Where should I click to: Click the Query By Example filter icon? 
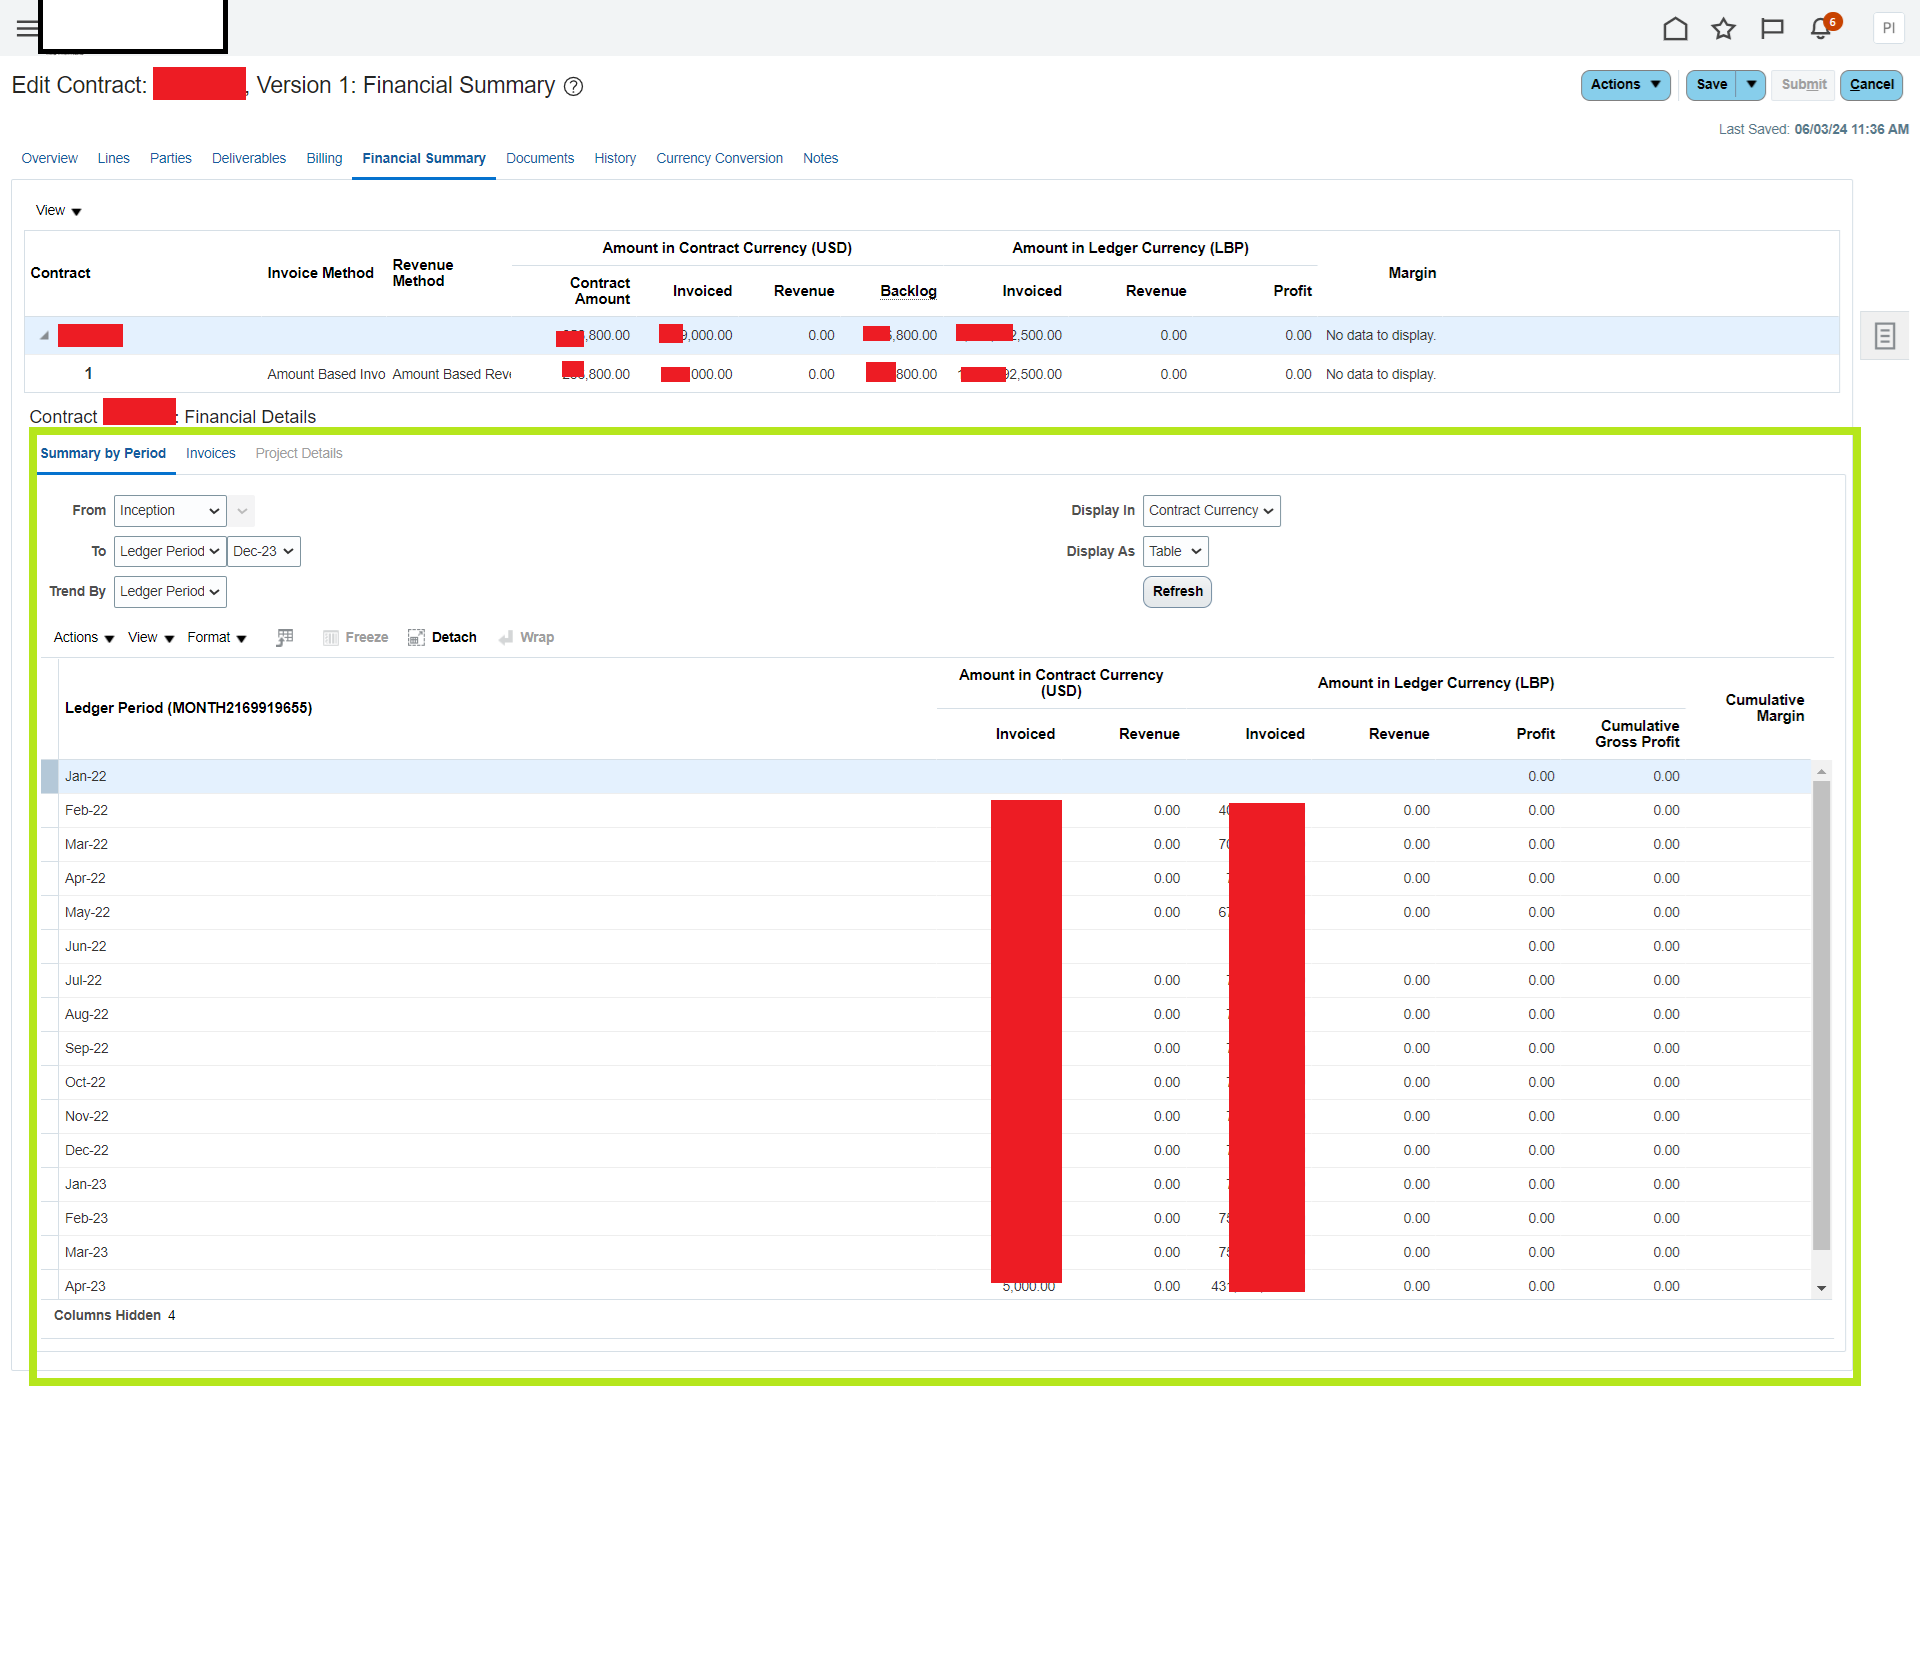click(285, 637)
